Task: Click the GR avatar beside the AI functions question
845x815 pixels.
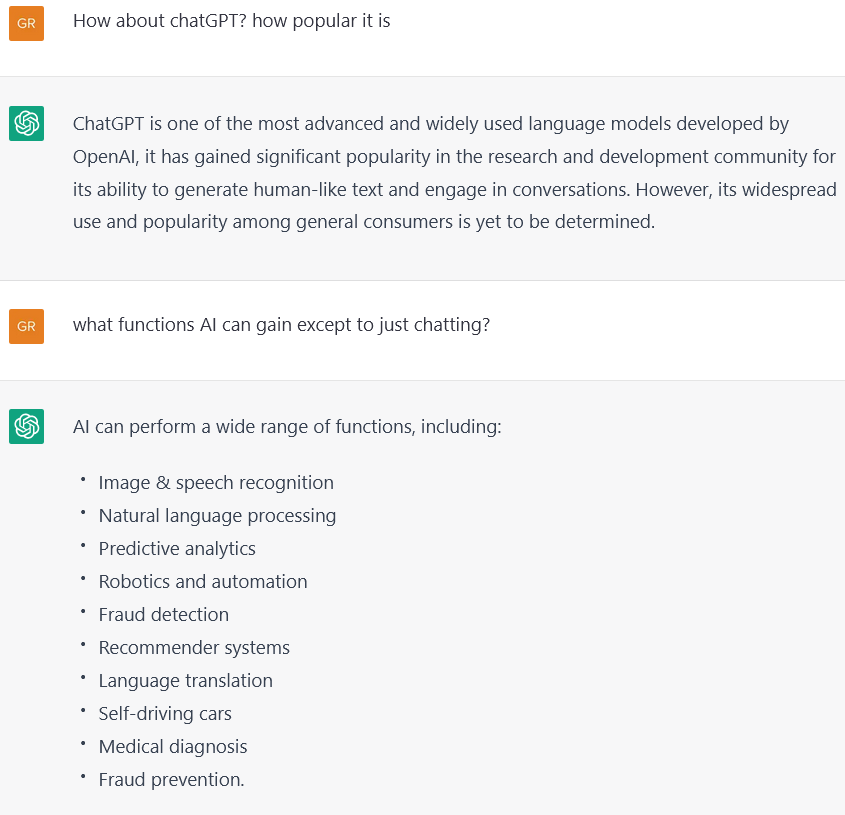Action: (x=26, y=326)
